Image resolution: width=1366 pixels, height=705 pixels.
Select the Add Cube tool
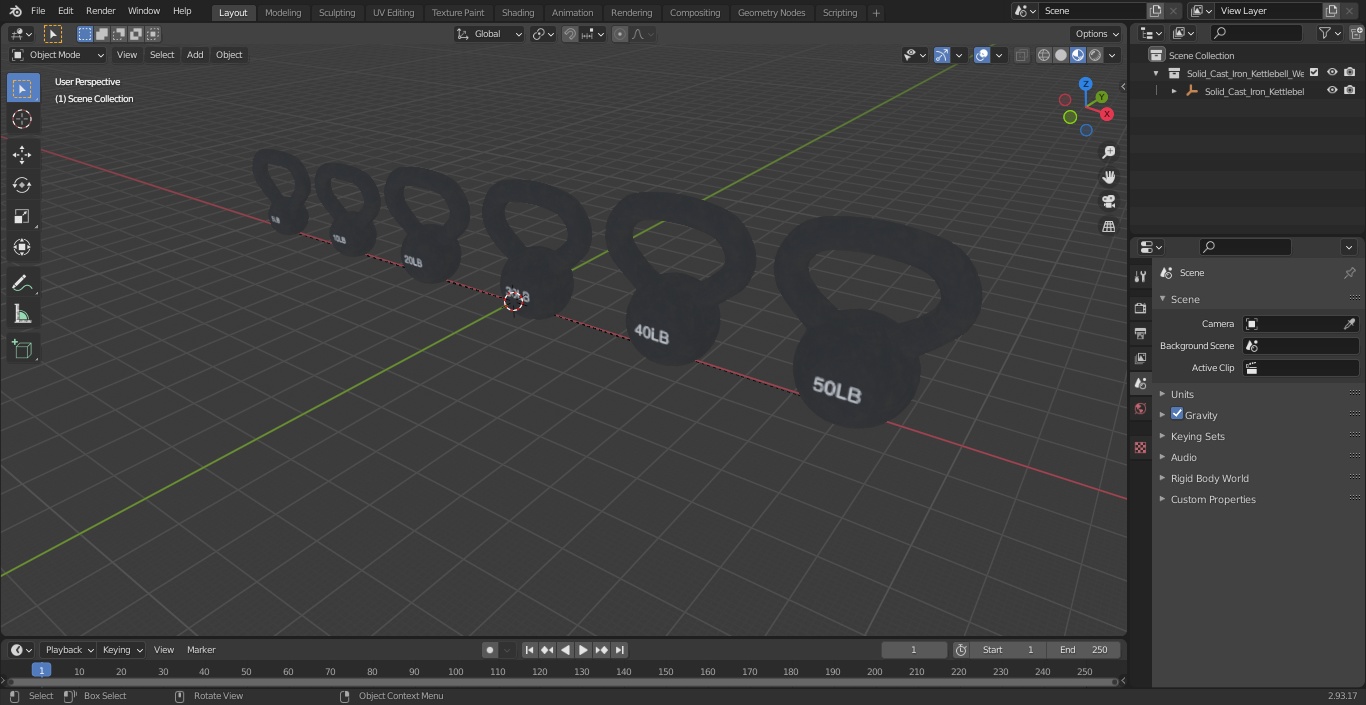[x=22, y=349]
